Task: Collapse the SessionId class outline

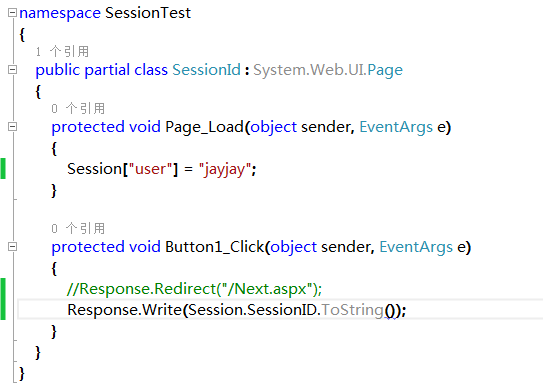Action: tap(12, 70)
